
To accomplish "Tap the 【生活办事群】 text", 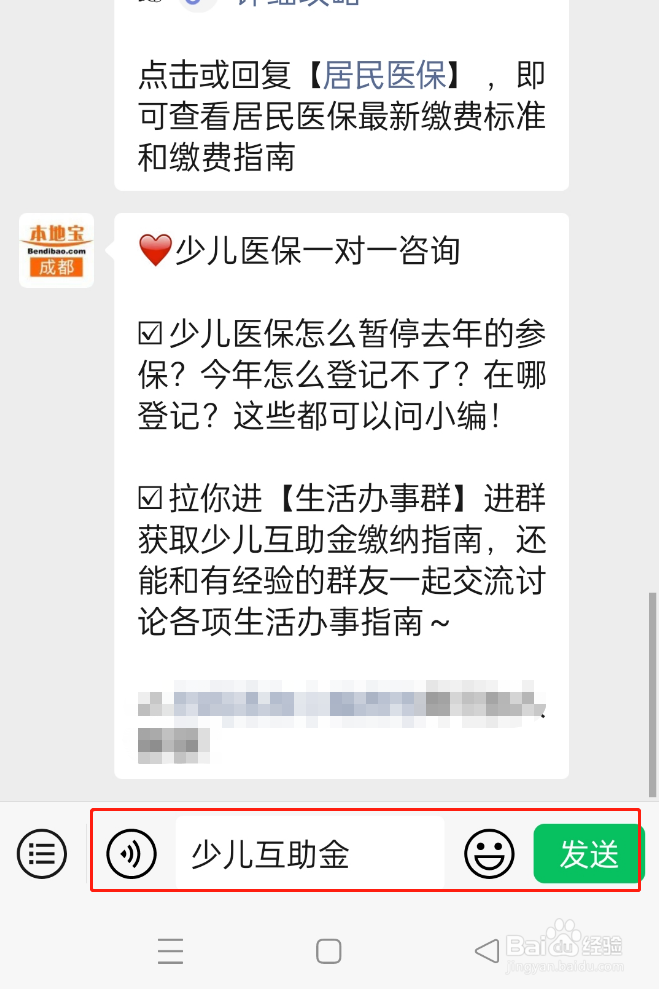I will [373, 498].
